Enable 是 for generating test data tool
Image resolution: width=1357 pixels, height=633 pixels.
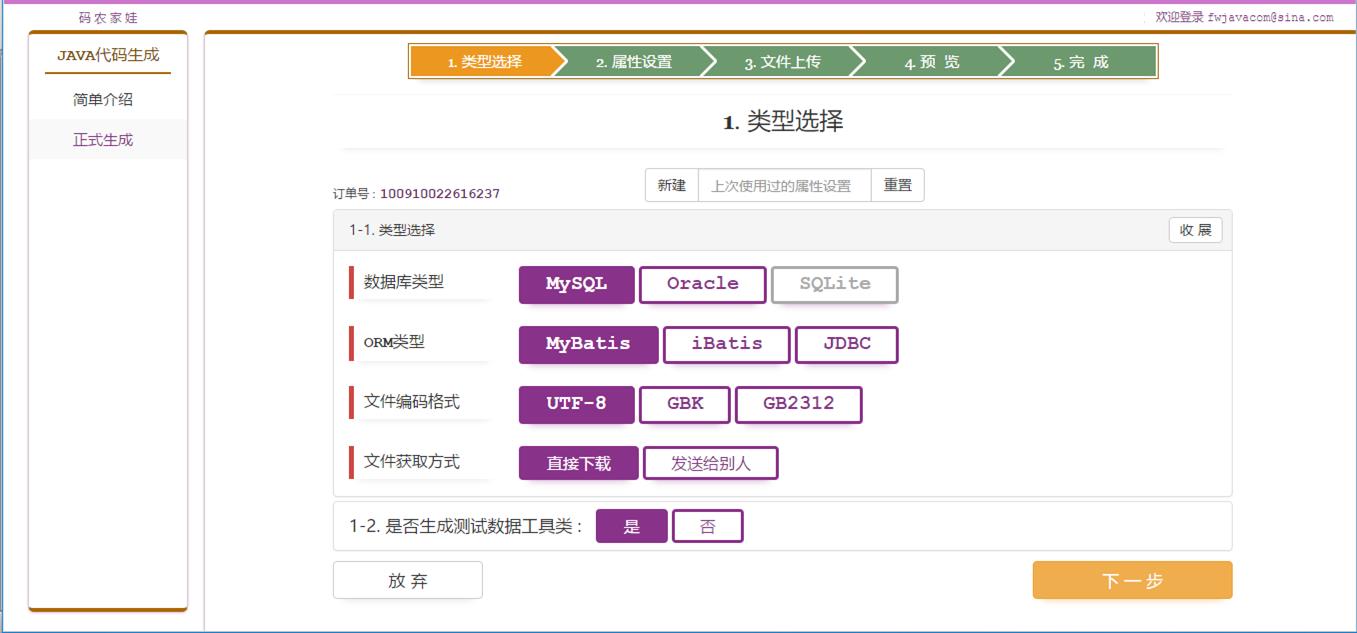[x=631, y=526]
